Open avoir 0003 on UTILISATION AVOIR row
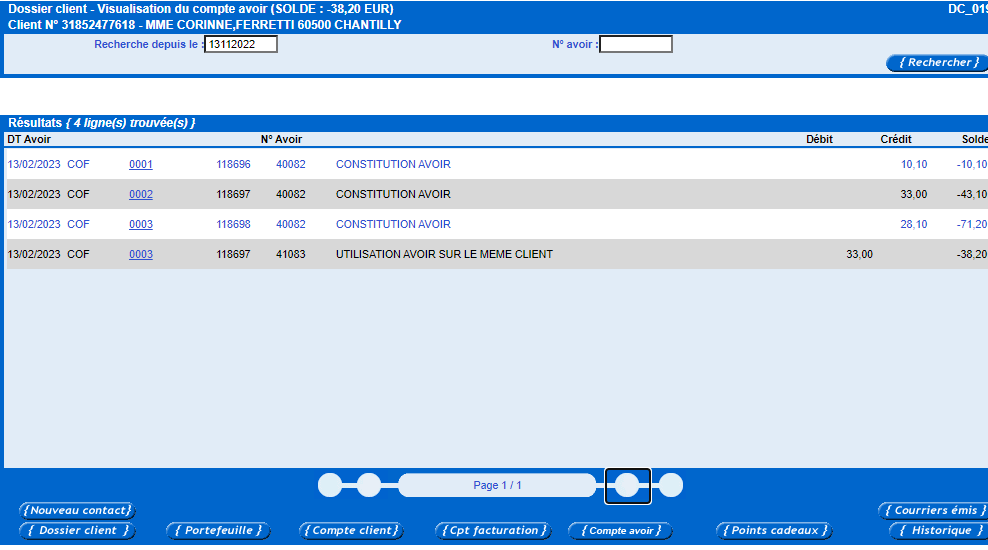Screen dimensions: 988x550 click(141, 255)
